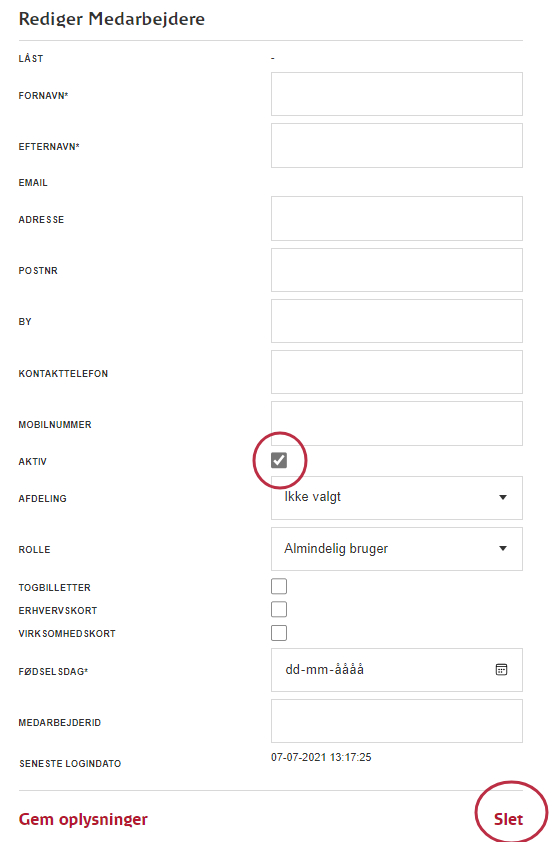The width and height of the screenshot is (554, 842).
Task: Save with Gem oplysninger link
Action: click(x=83, y=819)
